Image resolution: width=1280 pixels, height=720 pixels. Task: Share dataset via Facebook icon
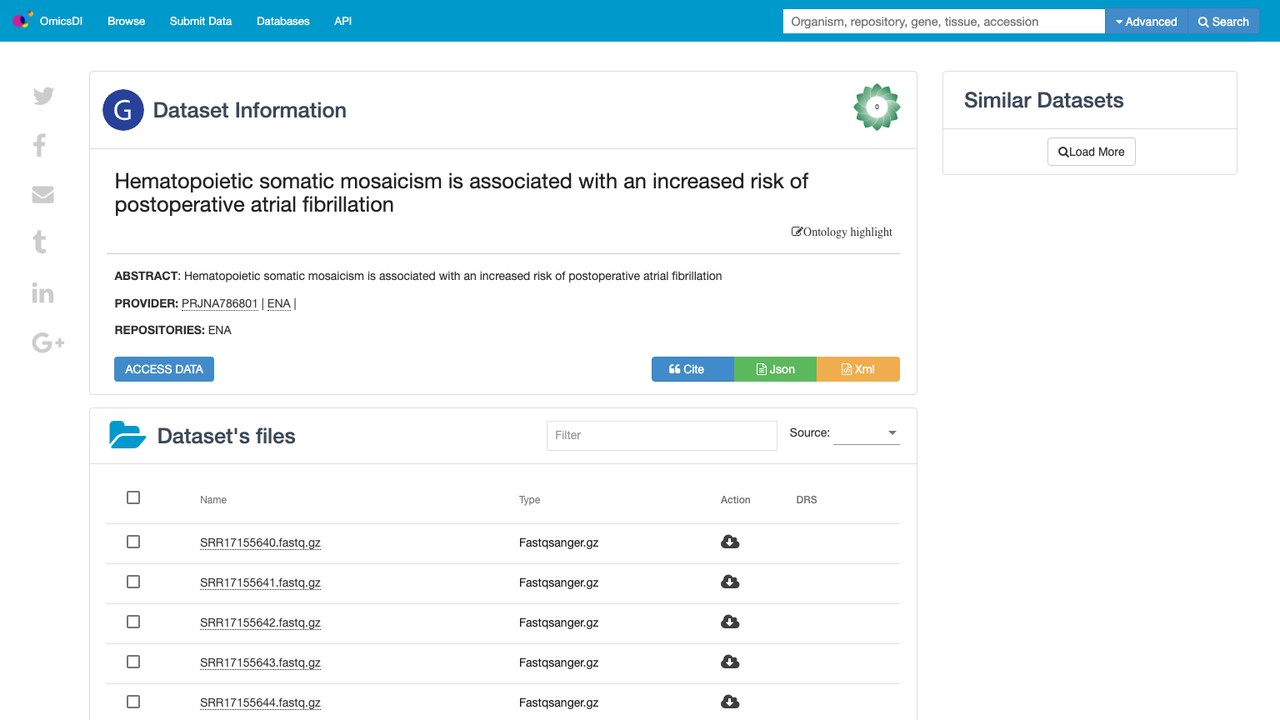pos(40,146)
